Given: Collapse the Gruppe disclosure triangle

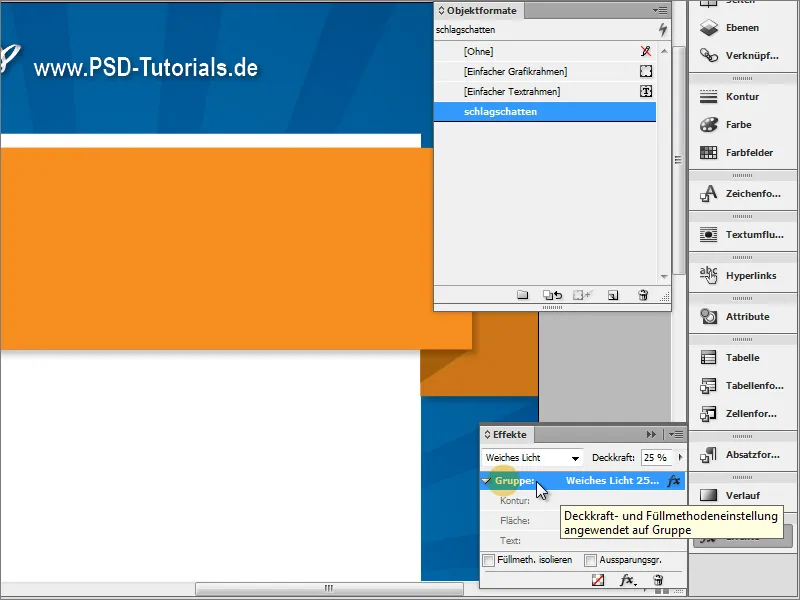Looking at the screenshot, I should 487,481.
